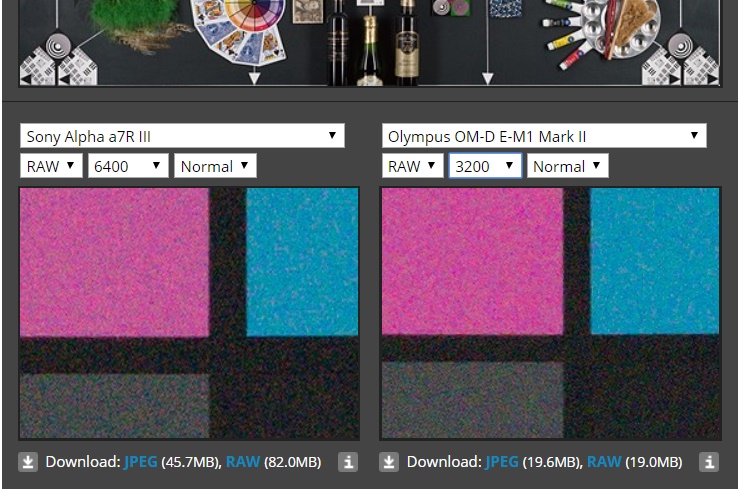The height and width of the screenshot is (489, 738).
Task: Open the Olympus OM-D E-M1 Mark II dropdown
Action: pyautogui.click(x=544, y=136)
